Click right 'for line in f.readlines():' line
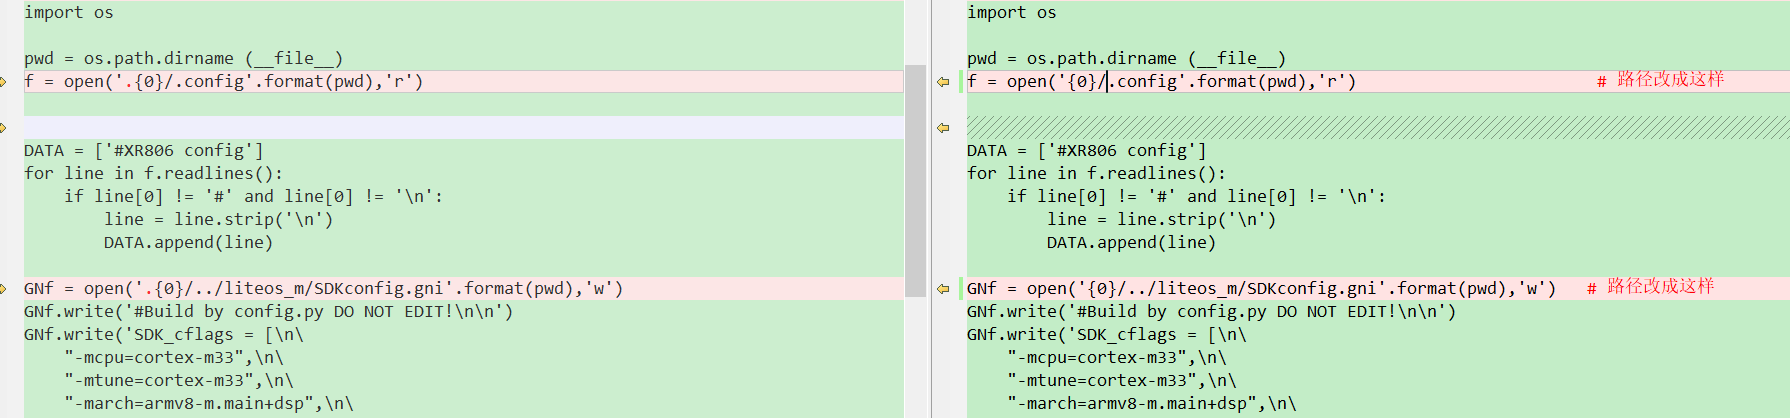The width and height of the screenshot is (1790, 418). pos(1097,174)
